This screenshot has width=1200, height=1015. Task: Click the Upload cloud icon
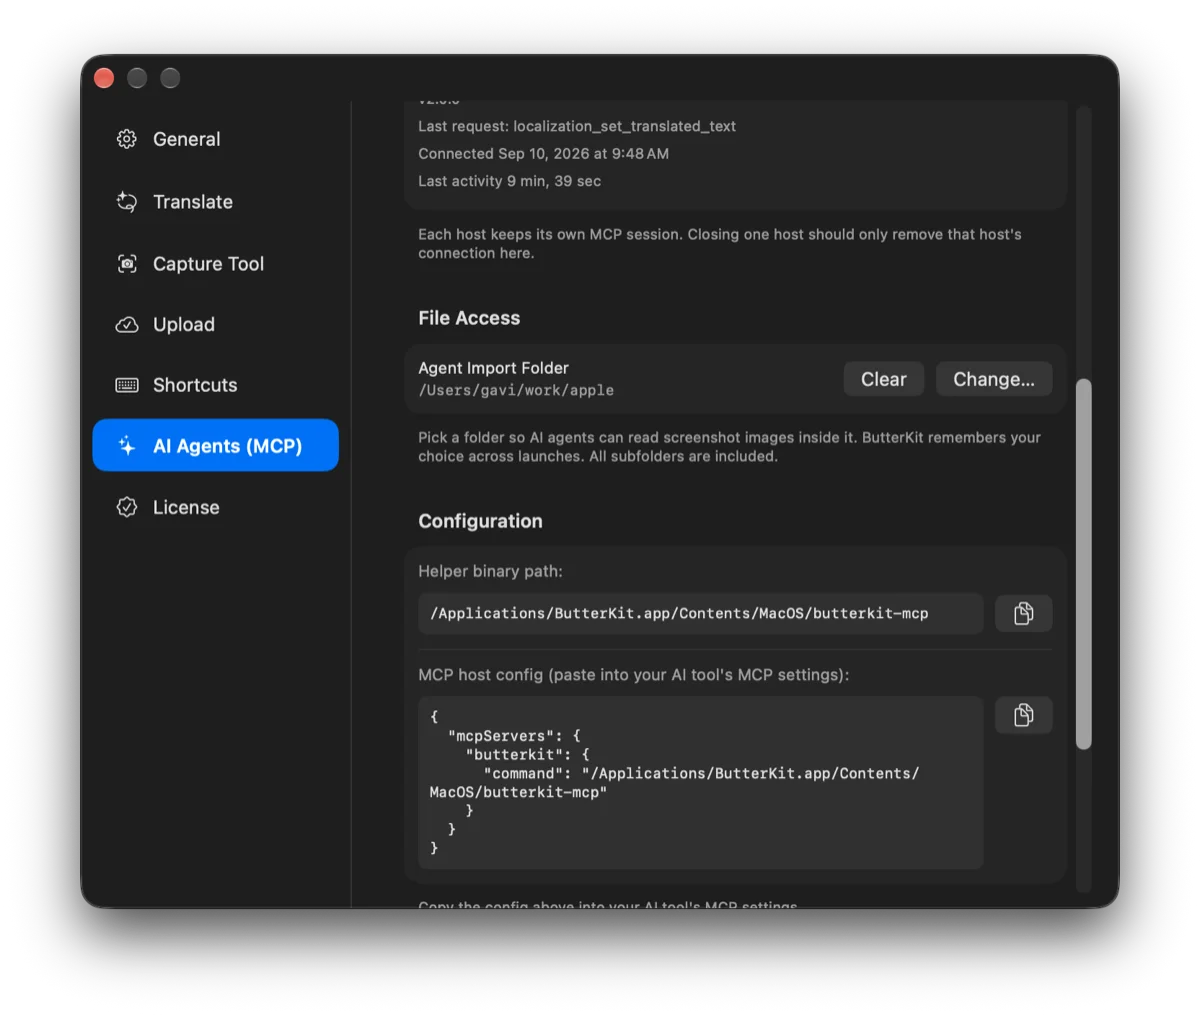tap(127, 325)
